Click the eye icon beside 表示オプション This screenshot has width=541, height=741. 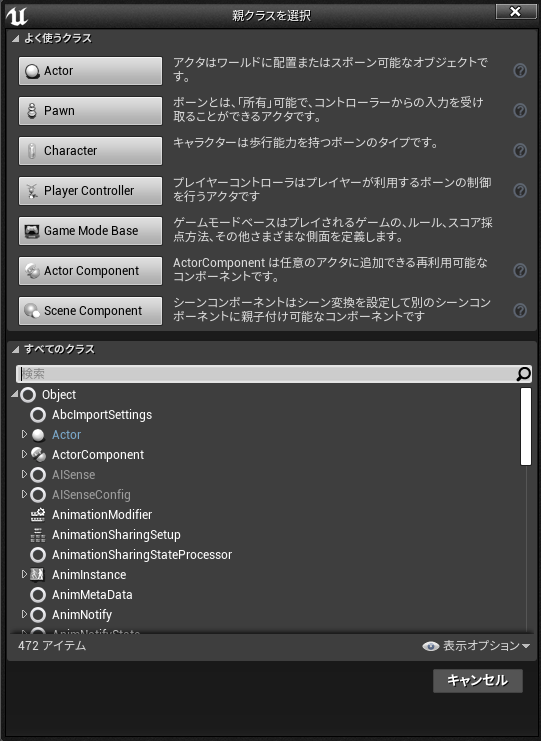click(x=430, y=646)
